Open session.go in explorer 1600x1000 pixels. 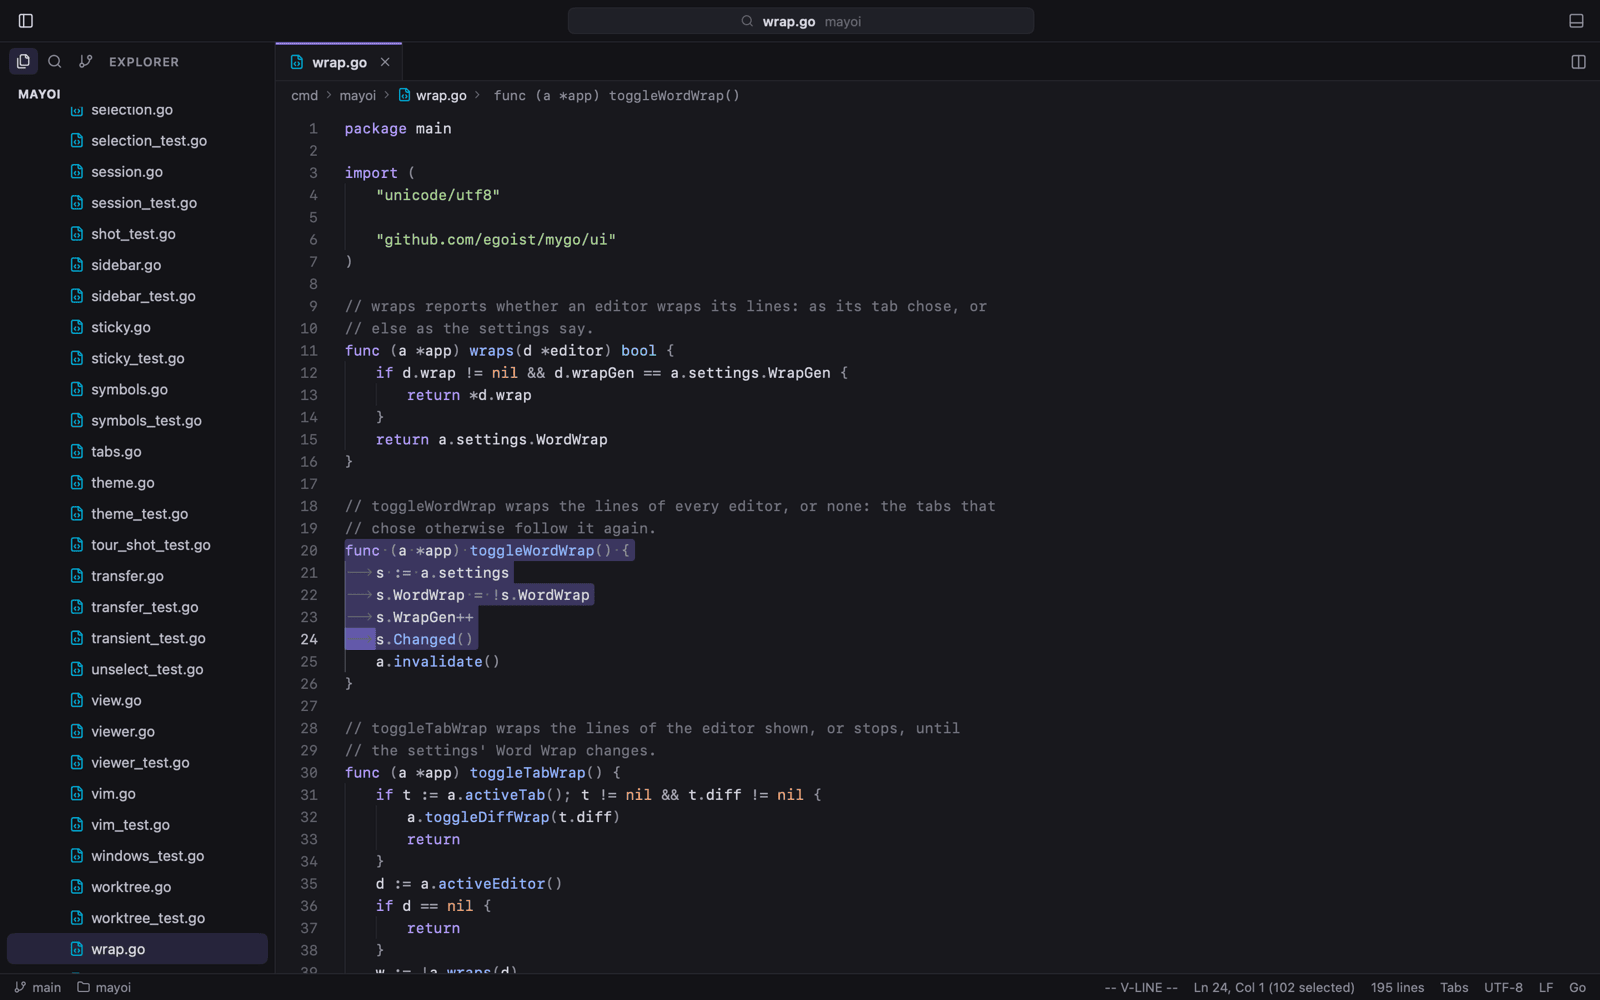137,172
